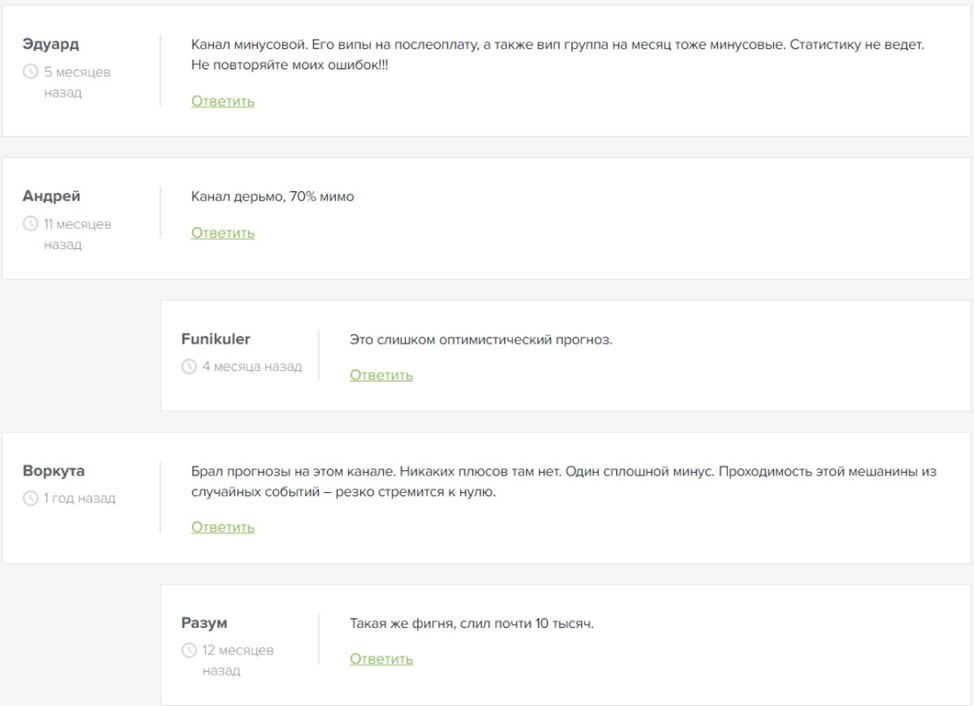Click 'Ответить' below Воркута's comment
Screen dimensions: 974x706
click(x=223, y=527)
